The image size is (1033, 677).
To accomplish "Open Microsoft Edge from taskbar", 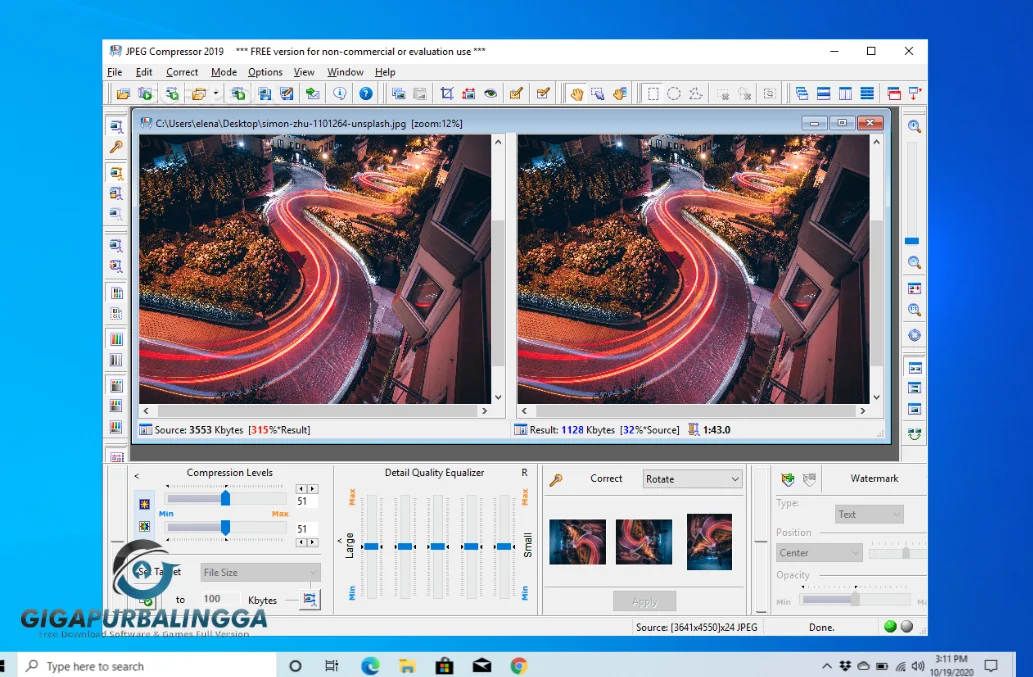I will [370, 666].
